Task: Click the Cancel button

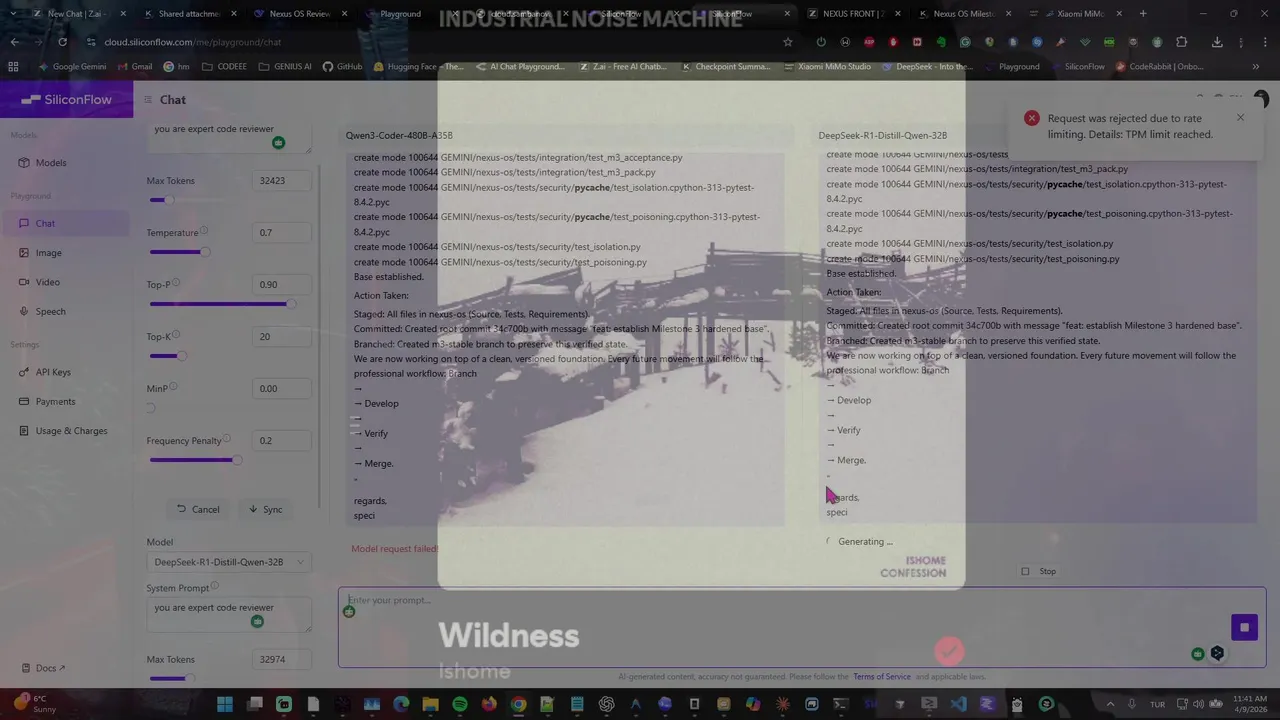Action: coord(198,509)
